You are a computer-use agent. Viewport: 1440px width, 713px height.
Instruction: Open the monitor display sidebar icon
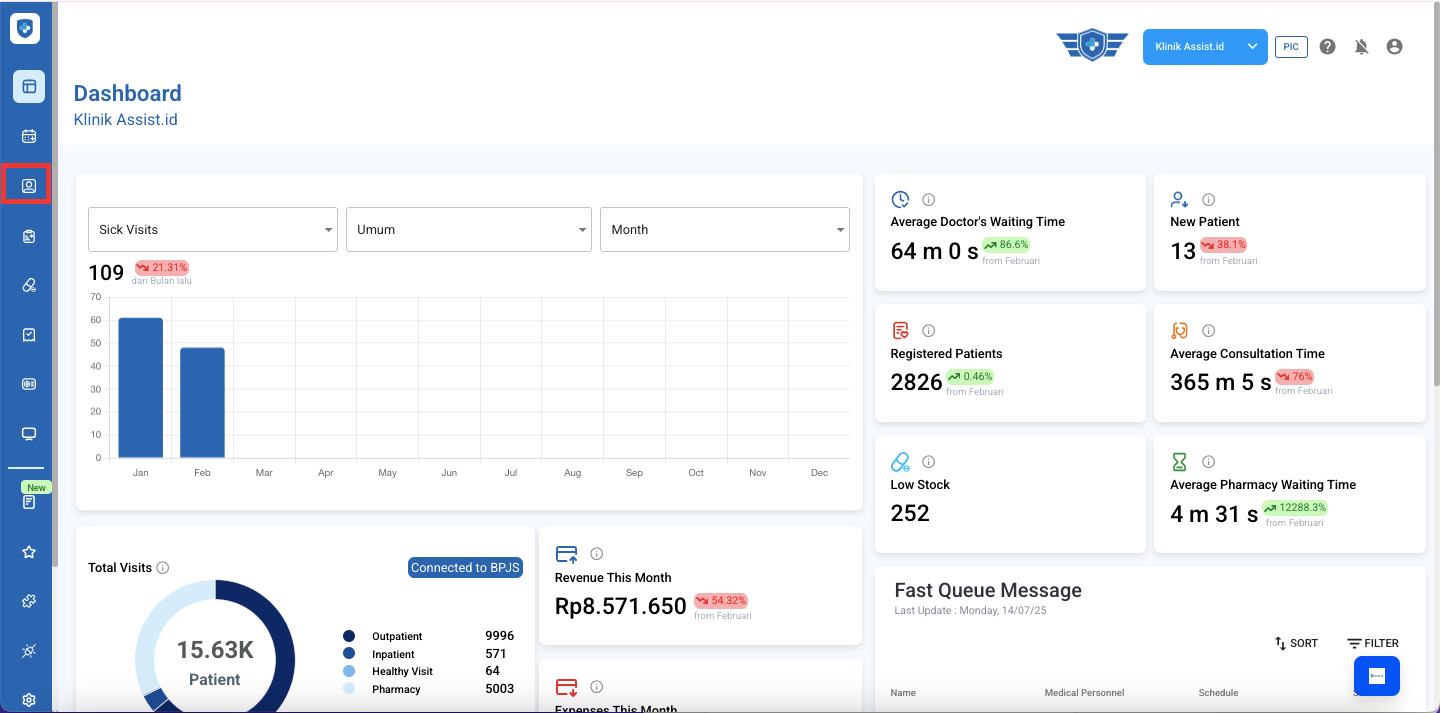pyautogui.click(x=29, y=434)
